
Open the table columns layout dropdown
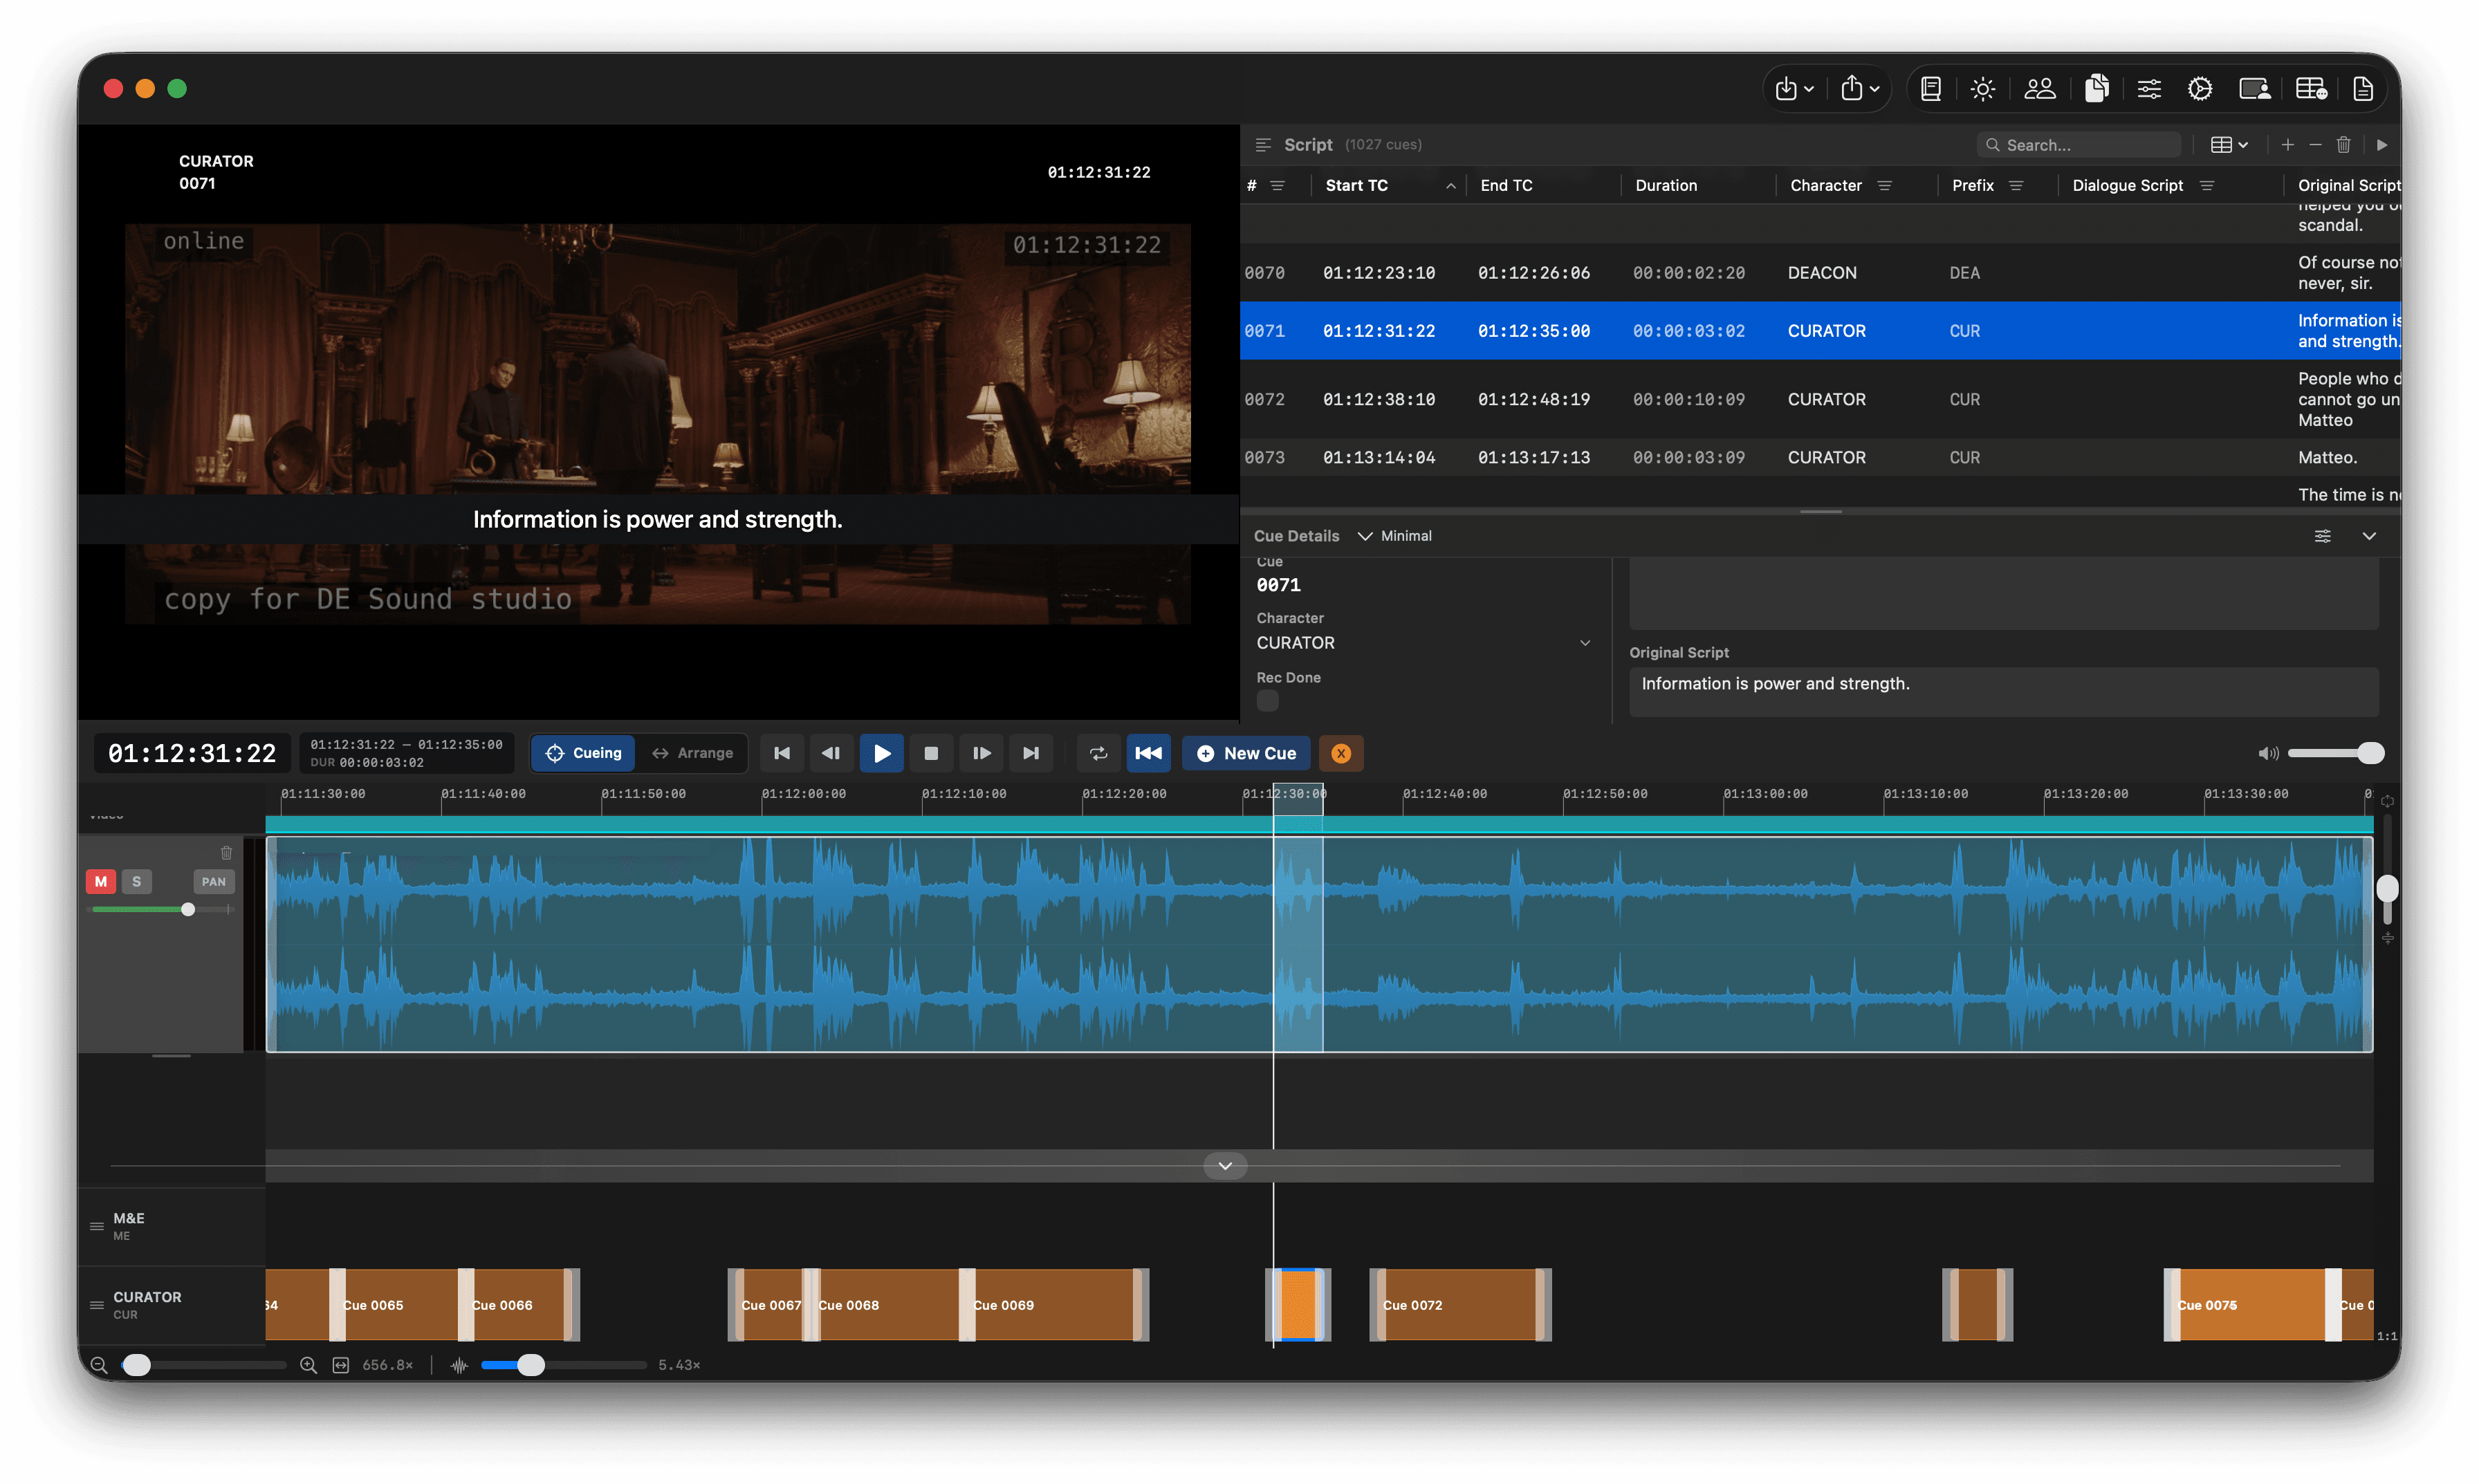[2229, 145]
